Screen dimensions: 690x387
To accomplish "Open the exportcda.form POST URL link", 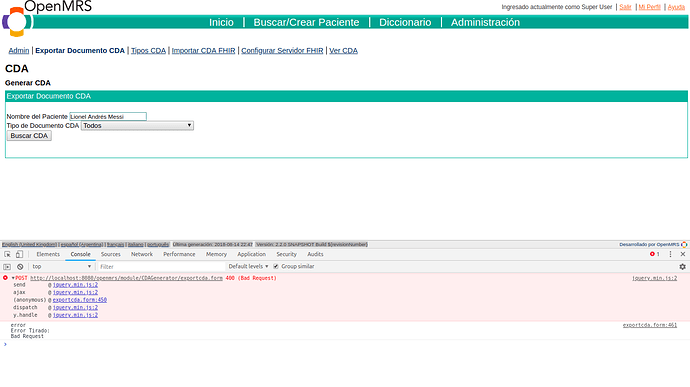I will (x=126, y=278).
